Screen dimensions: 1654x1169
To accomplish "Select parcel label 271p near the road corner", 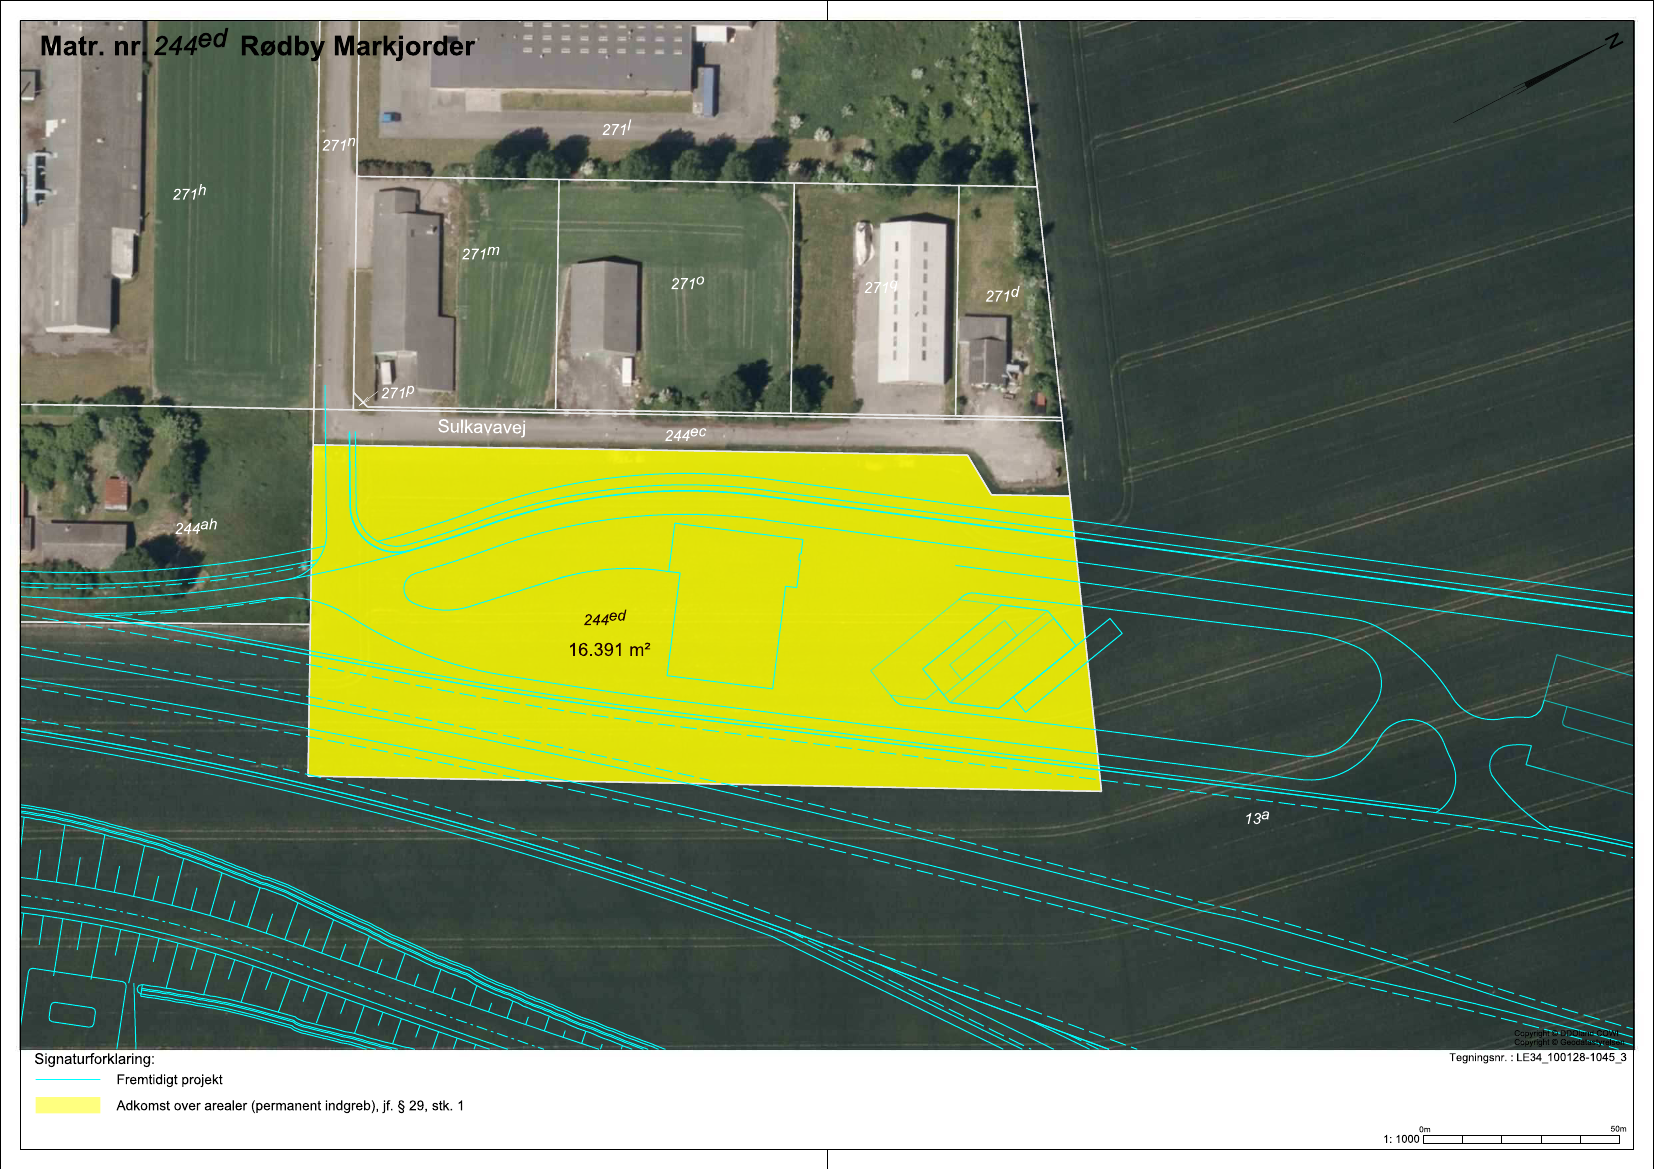I will coord(397,392).
